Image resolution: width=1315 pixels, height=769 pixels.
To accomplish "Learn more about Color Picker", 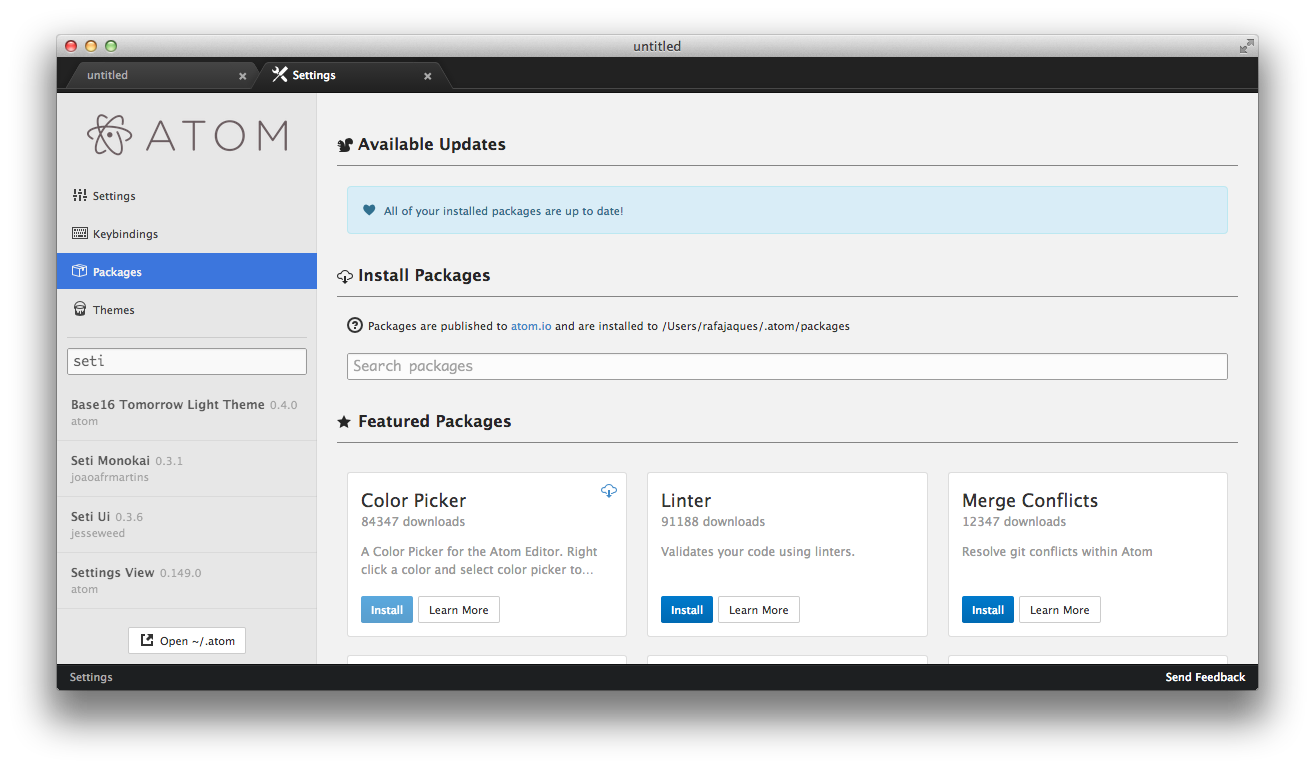I will click(459, 610).
